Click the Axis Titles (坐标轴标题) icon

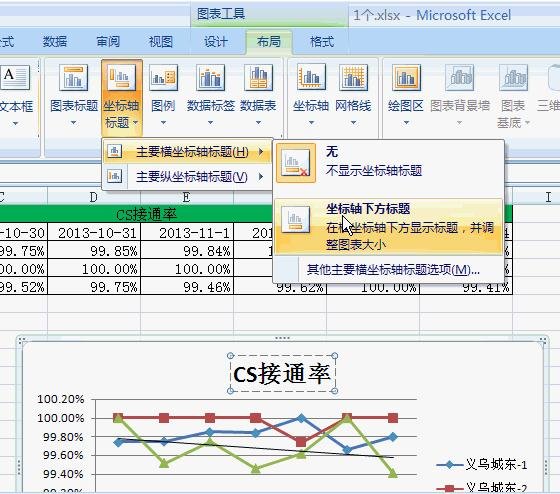tap(121, 77)
